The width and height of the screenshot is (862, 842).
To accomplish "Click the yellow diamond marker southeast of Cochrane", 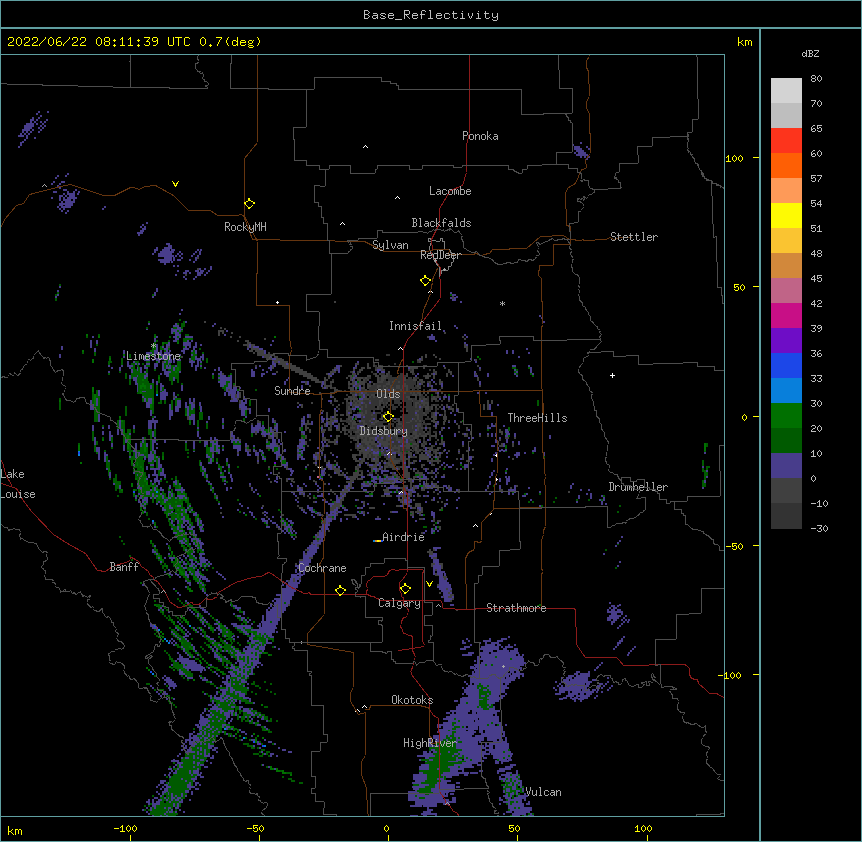I will click(x=340, y=590).
